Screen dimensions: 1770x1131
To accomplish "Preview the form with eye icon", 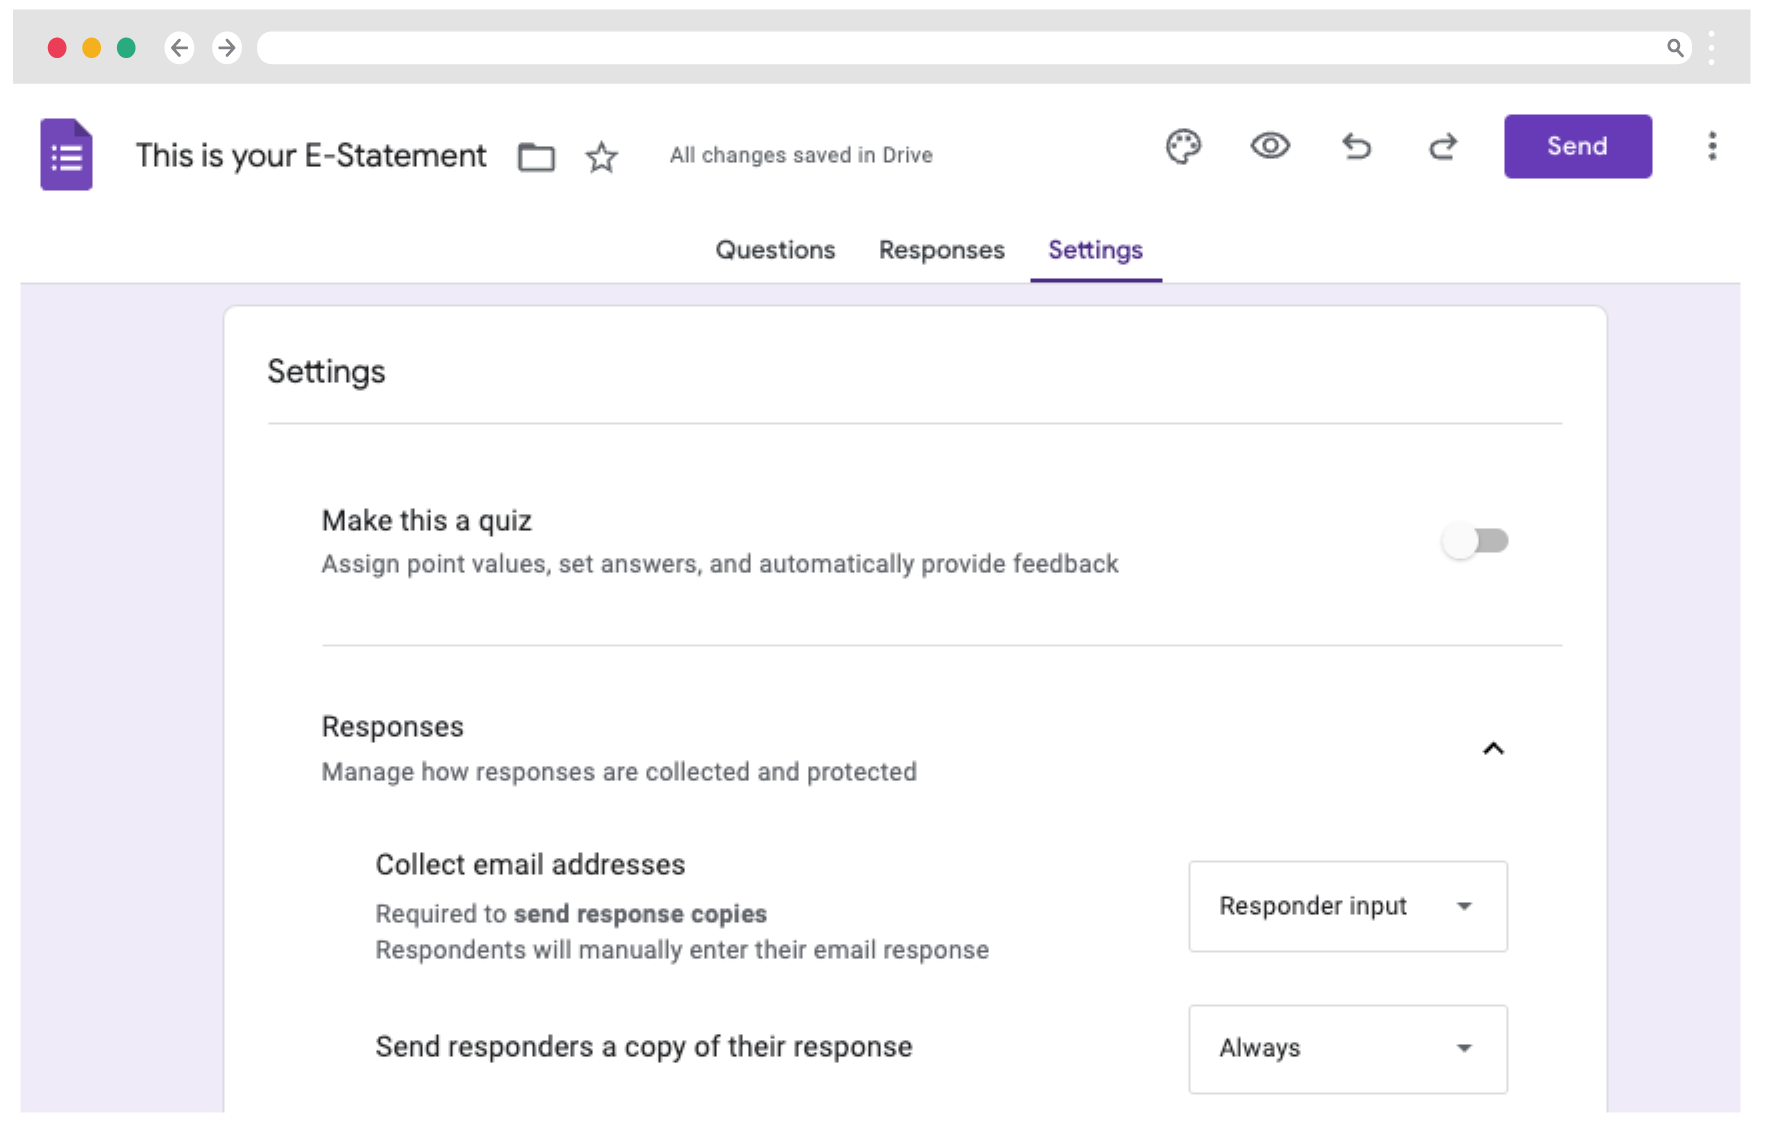I will coord(1270,146).
